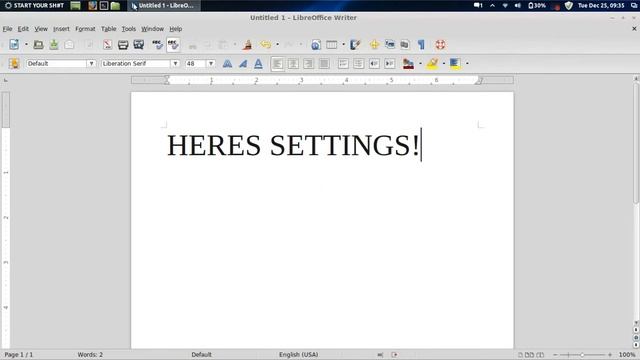This screenshot has width=640, height=360.
Task: Run Spelling and Grammar check
Action: coord(157,44)
